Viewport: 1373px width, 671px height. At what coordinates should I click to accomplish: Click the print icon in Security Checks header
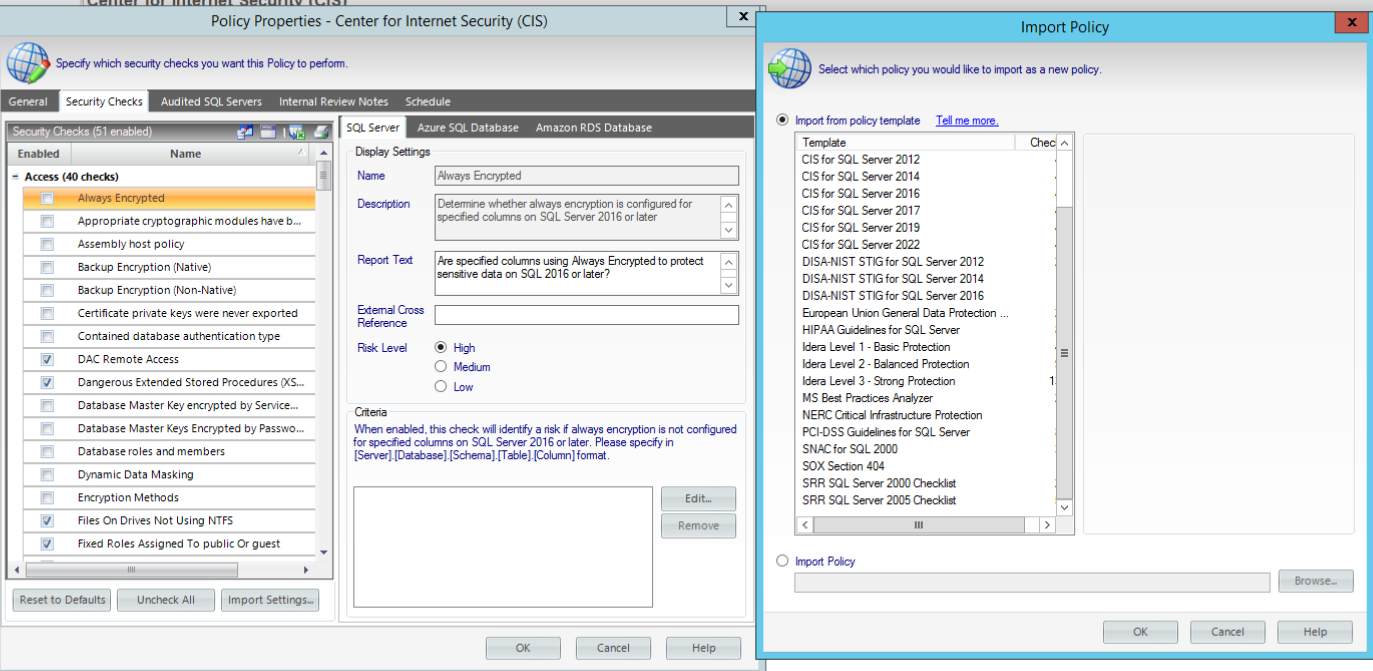pos(321,131)
